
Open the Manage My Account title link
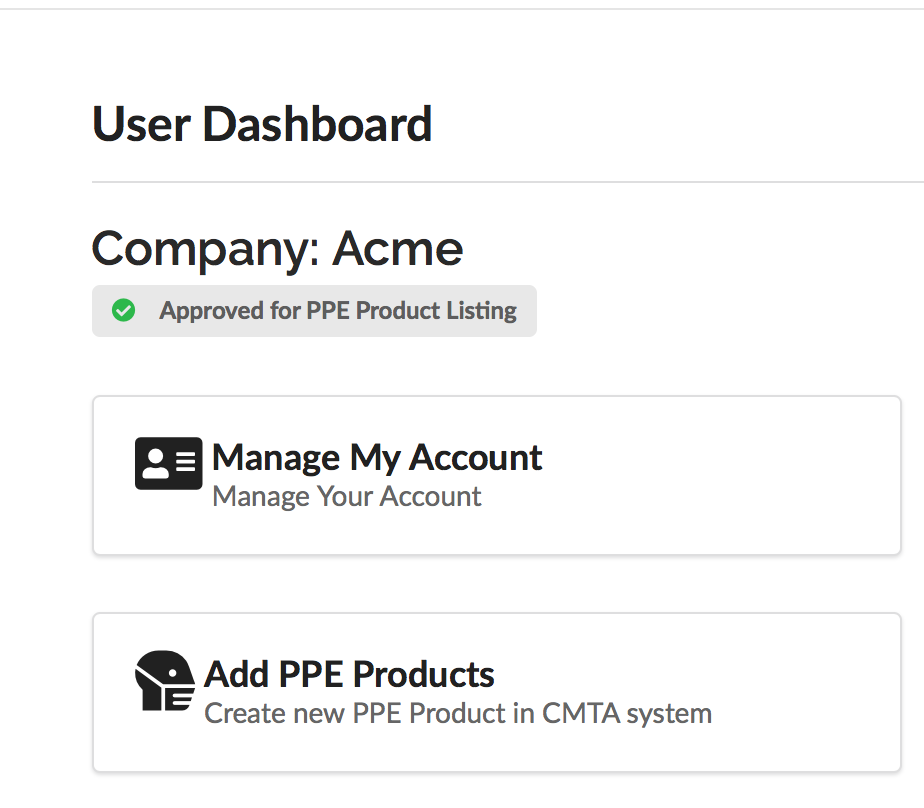pyautogui.click(x=377, y=458)
